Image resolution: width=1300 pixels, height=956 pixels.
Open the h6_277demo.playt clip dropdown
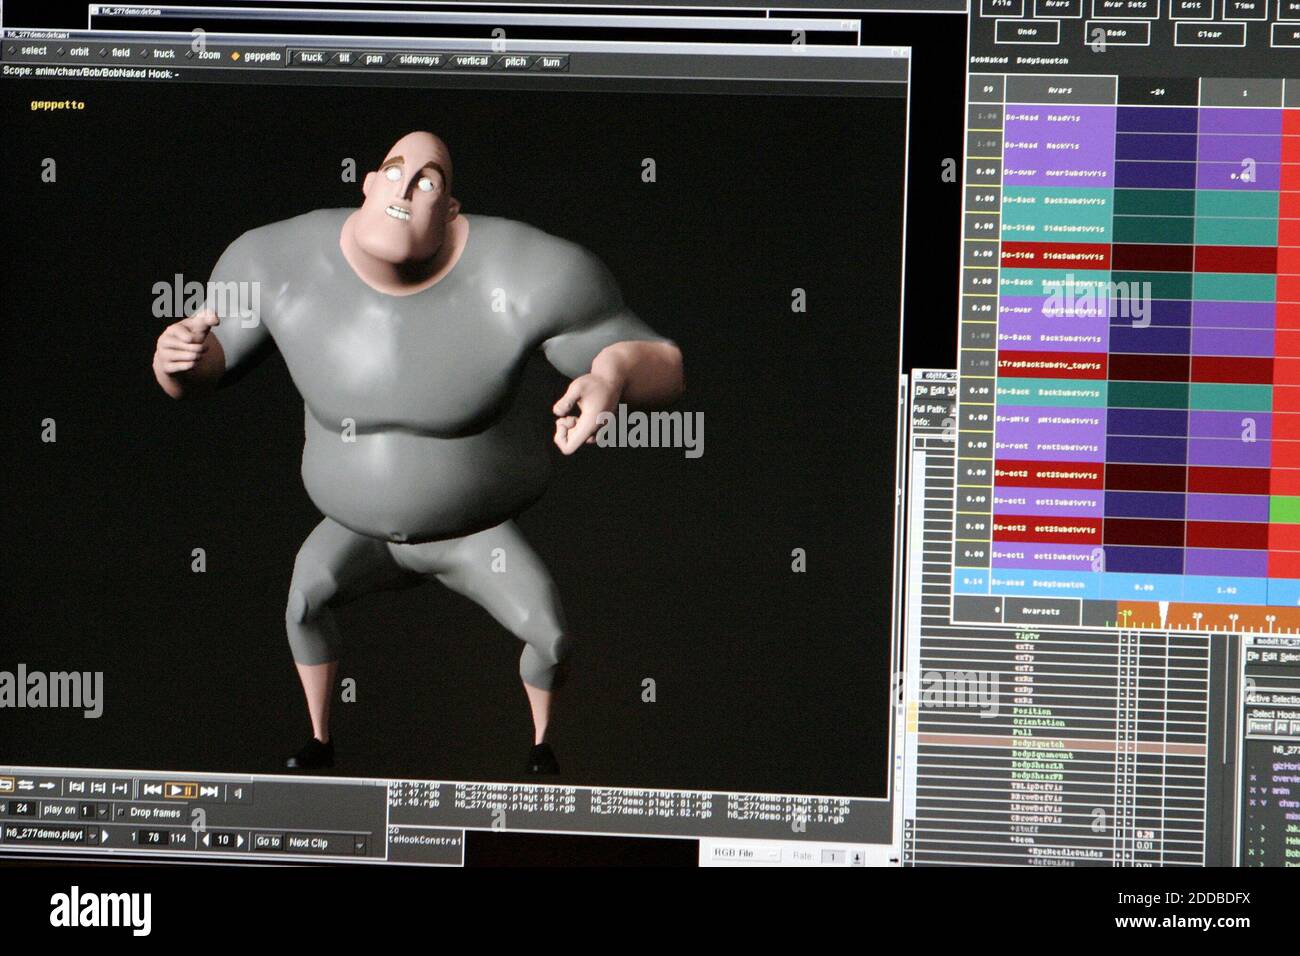92,835
